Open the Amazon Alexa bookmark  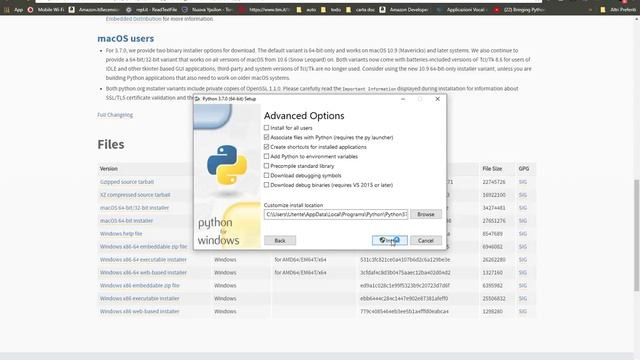click(95, 9)
